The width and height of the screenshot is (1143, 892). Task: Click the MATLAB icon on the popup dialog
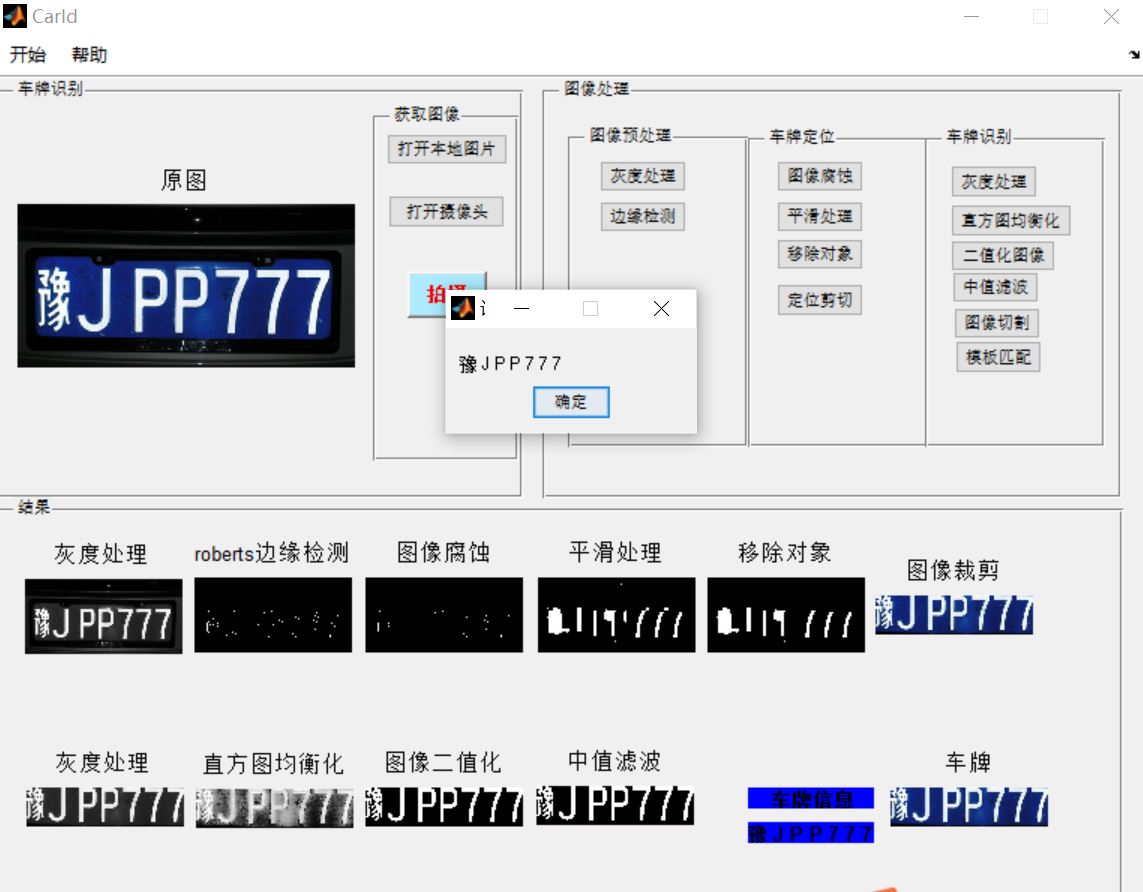463,309
